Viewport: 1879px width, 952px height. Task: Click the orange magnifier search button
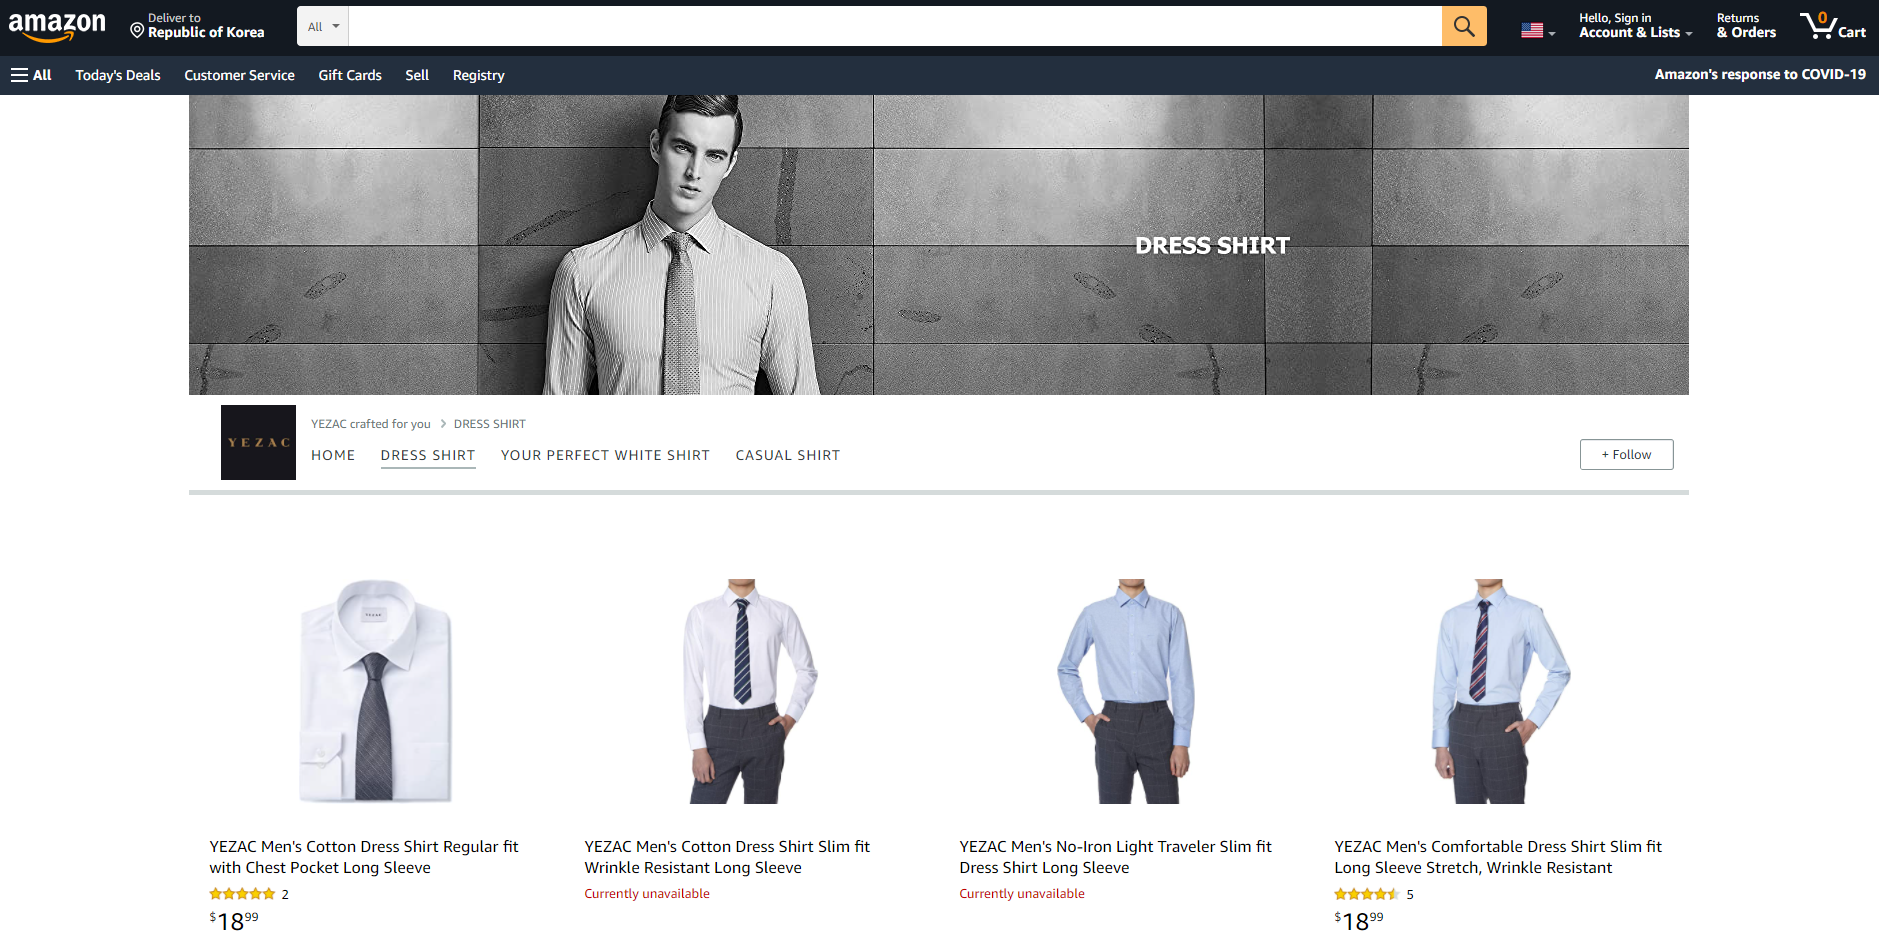coord(1464,26)
